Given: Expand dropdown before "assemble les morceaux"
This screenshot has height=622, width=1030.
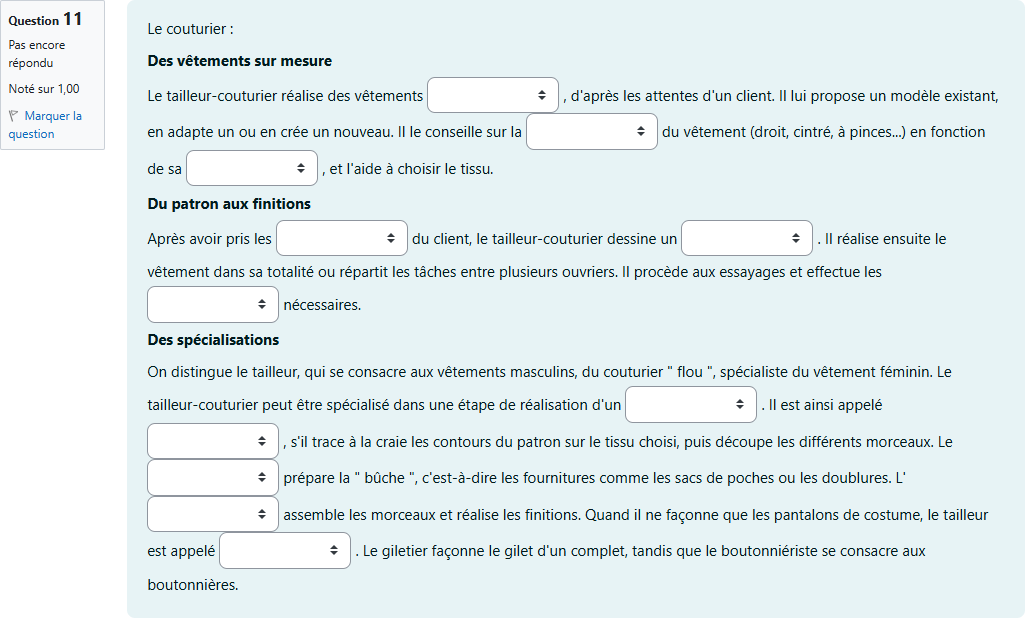Looking at the screenshot, I should click(x=213, y=514).
